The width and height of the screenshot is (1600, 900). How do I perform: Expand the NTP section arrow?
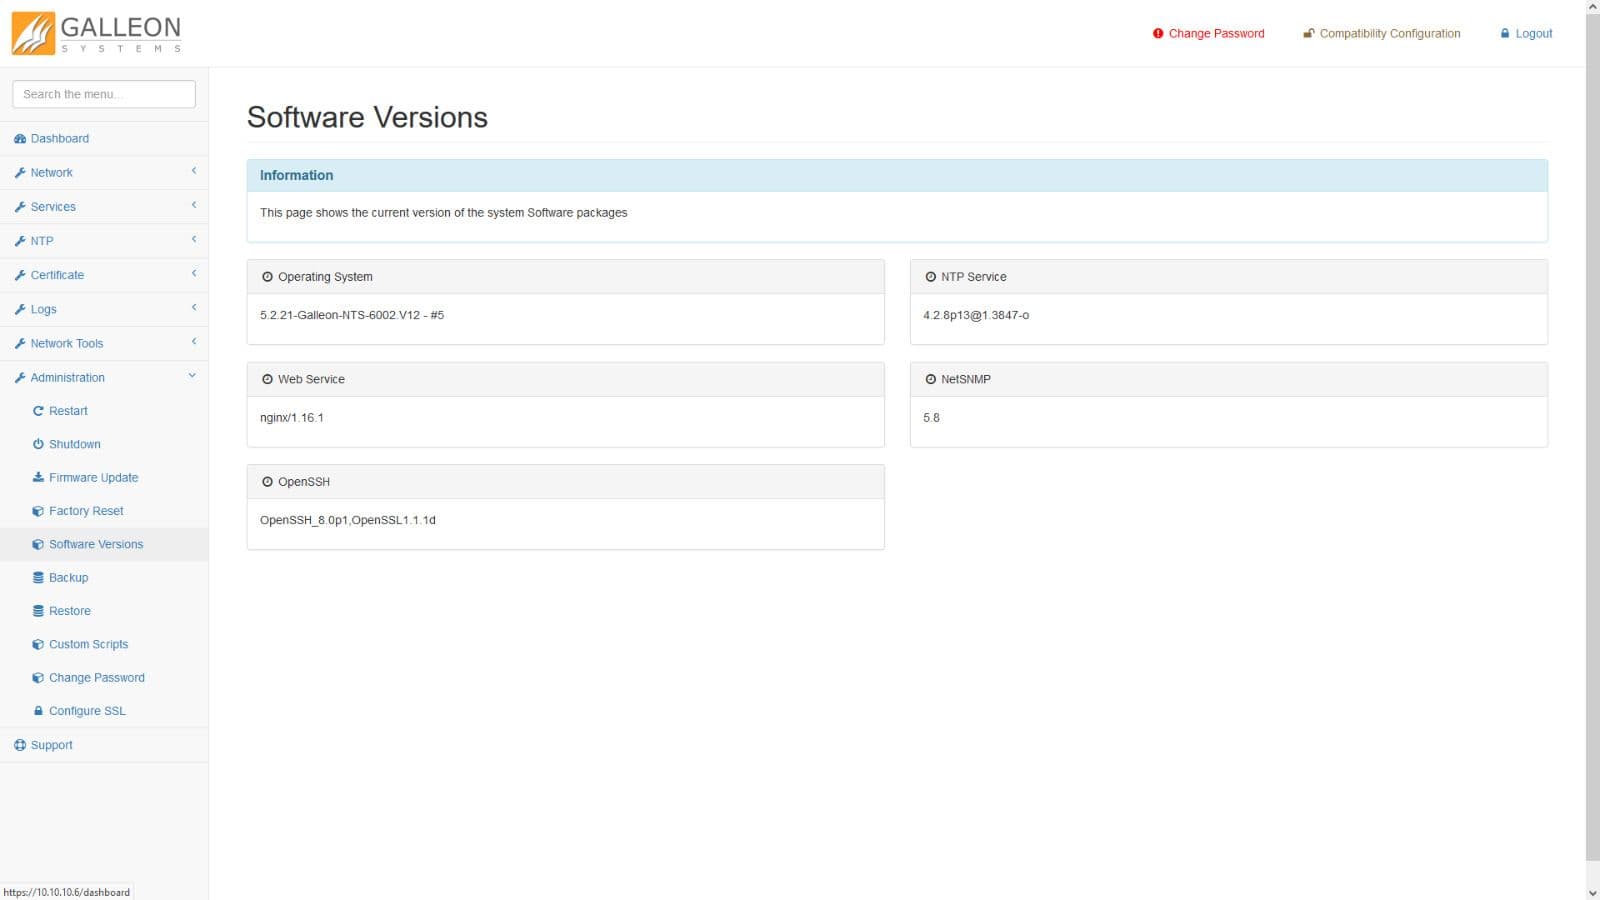coord(193,240)
